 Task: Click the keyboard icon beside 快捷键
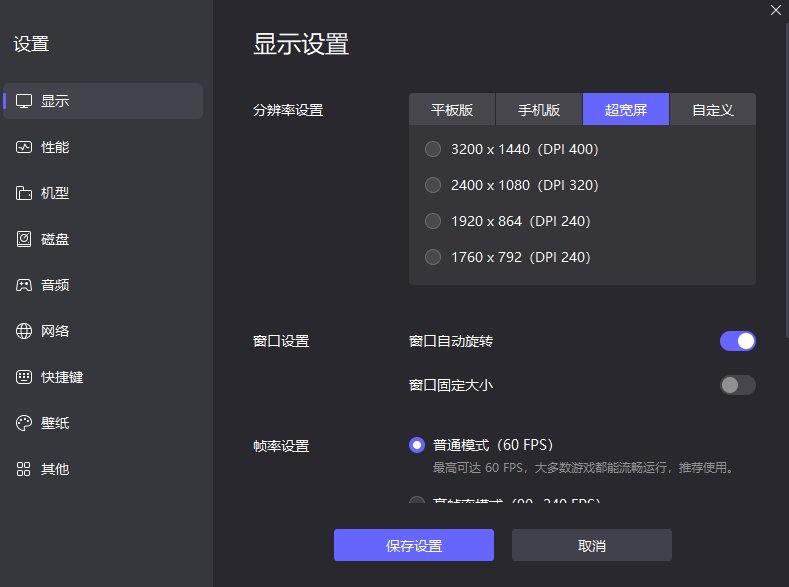24,377
